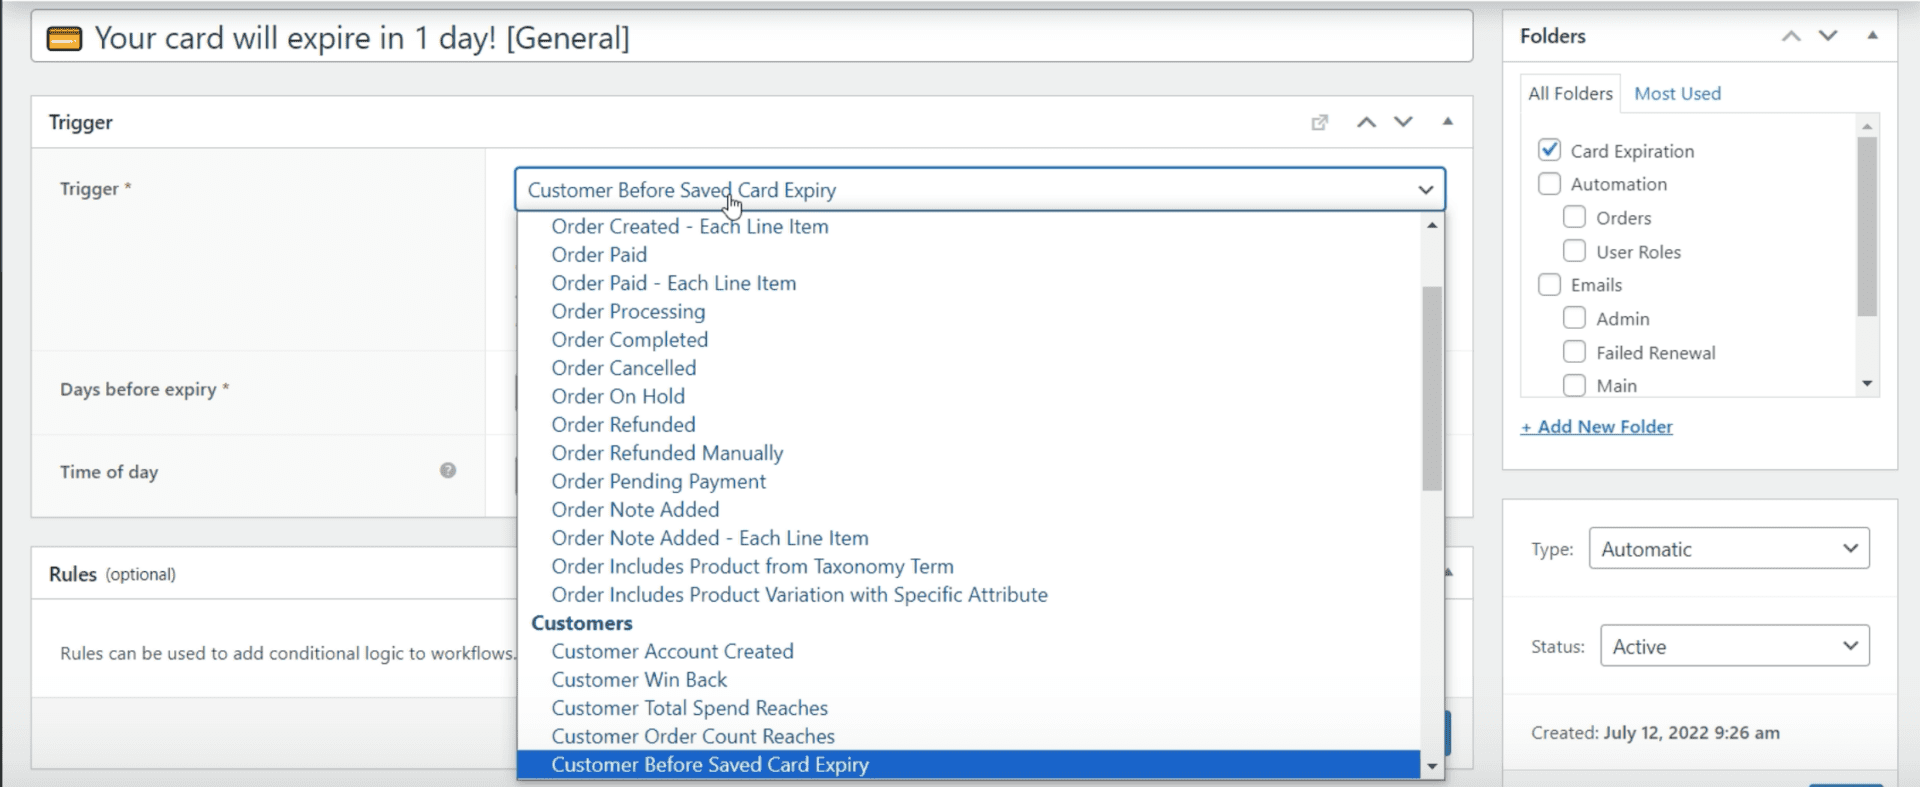
Task: Switch to the Most Used tab
Action: (x=1677, y=93)
